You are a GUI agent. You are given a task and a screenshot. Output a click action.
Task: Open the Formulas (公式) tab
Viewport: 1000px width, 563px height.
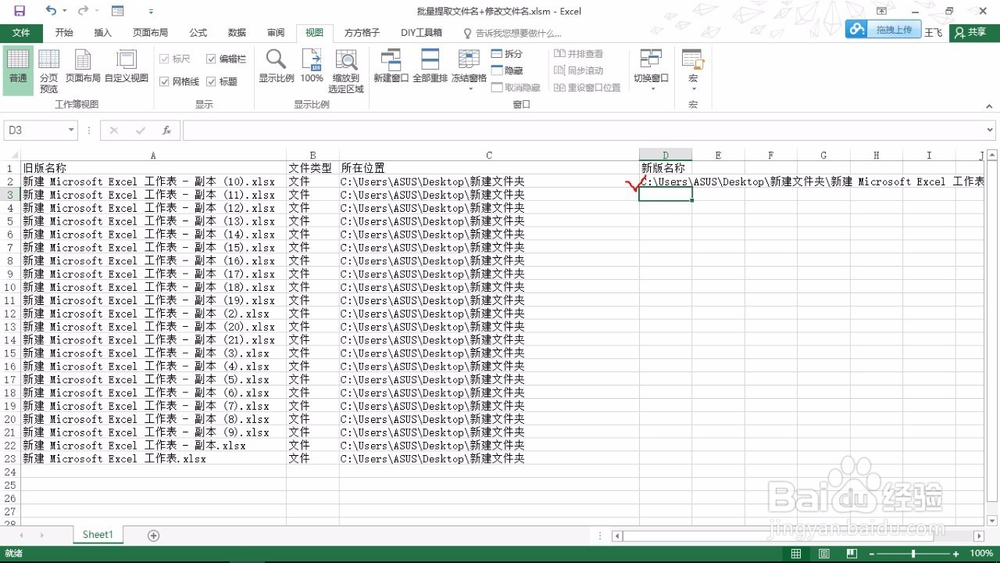click(198, 33)
